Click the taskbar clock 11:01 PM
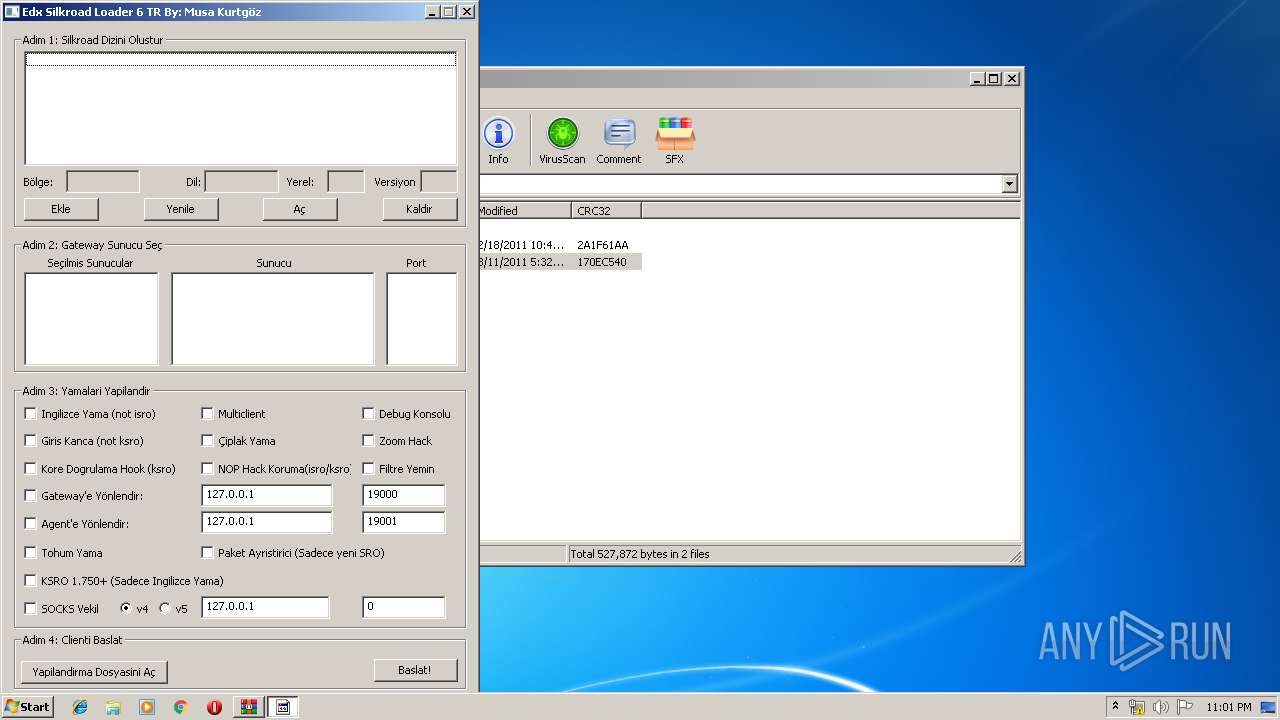This screenshot has width=1280, height=720. pos(1229,707)
